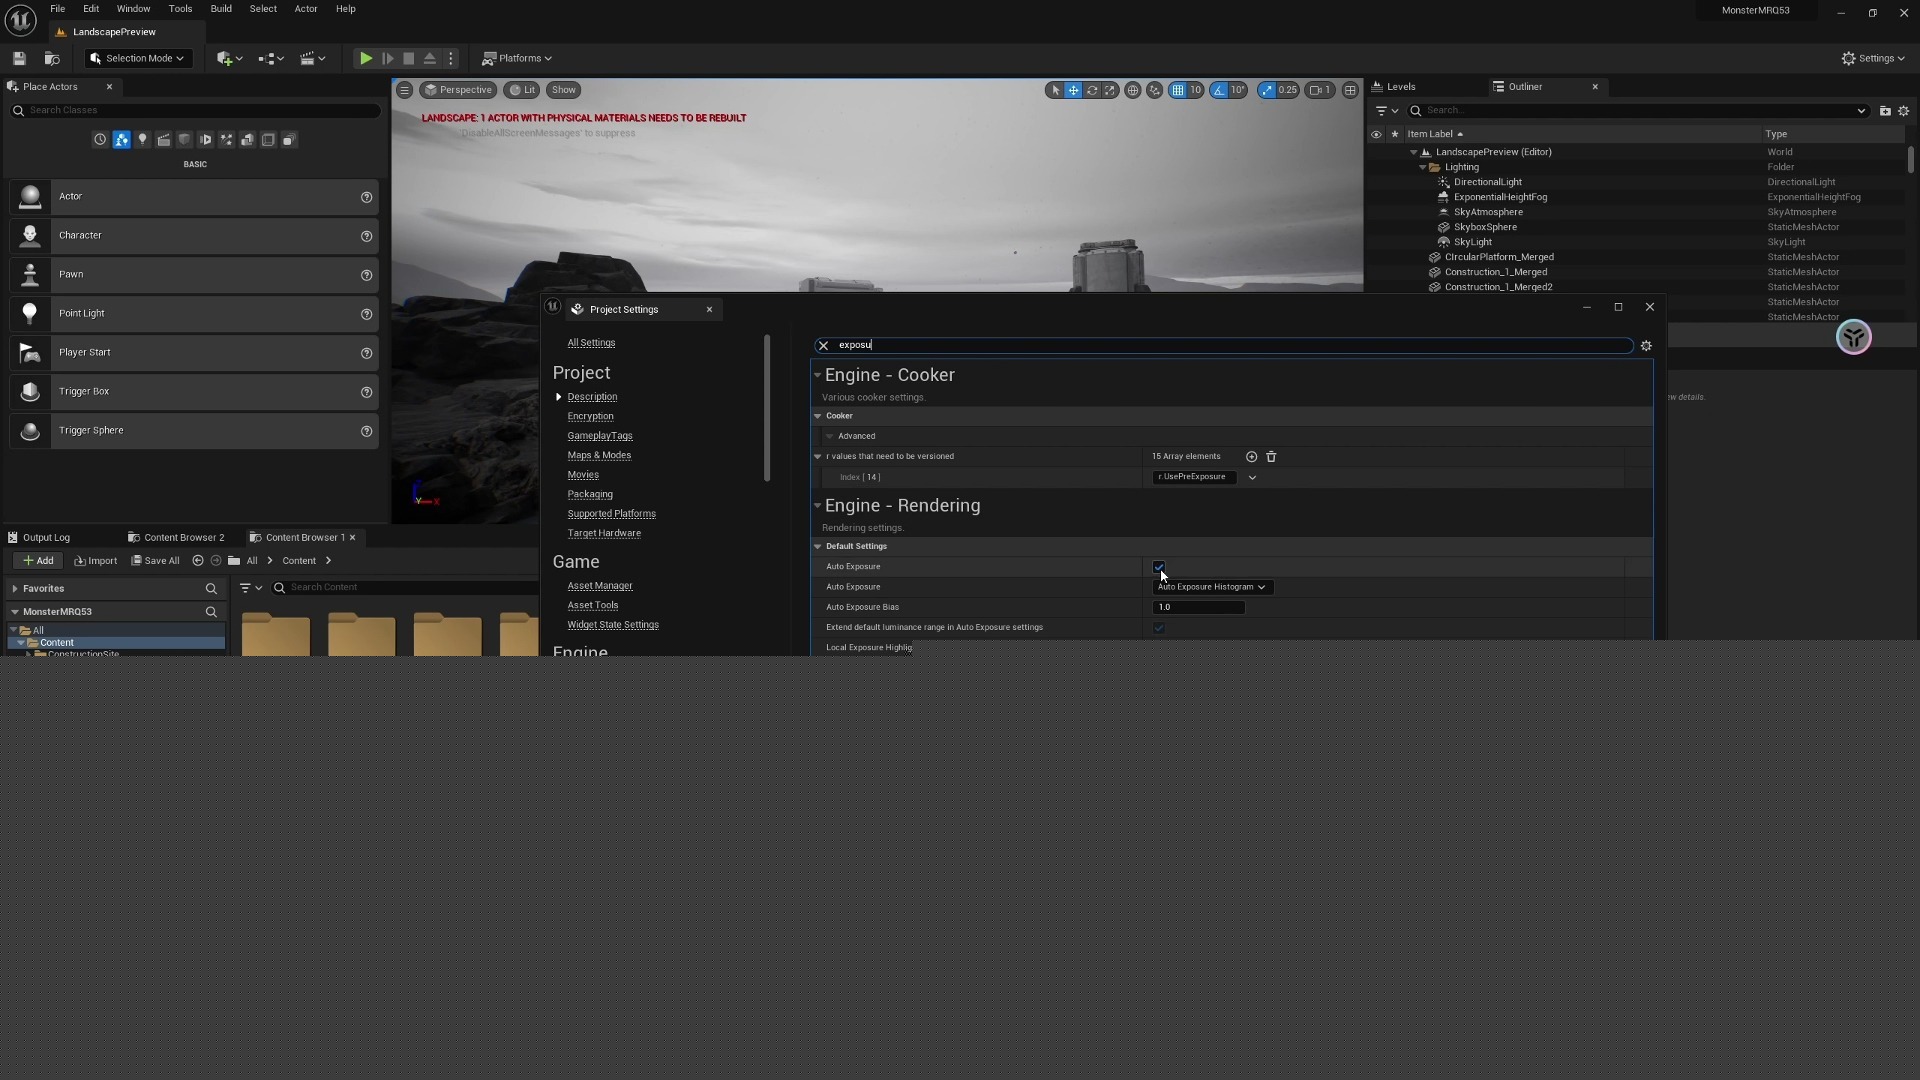Uncheck the Auto Exposure checkbox

point(1159,567)
